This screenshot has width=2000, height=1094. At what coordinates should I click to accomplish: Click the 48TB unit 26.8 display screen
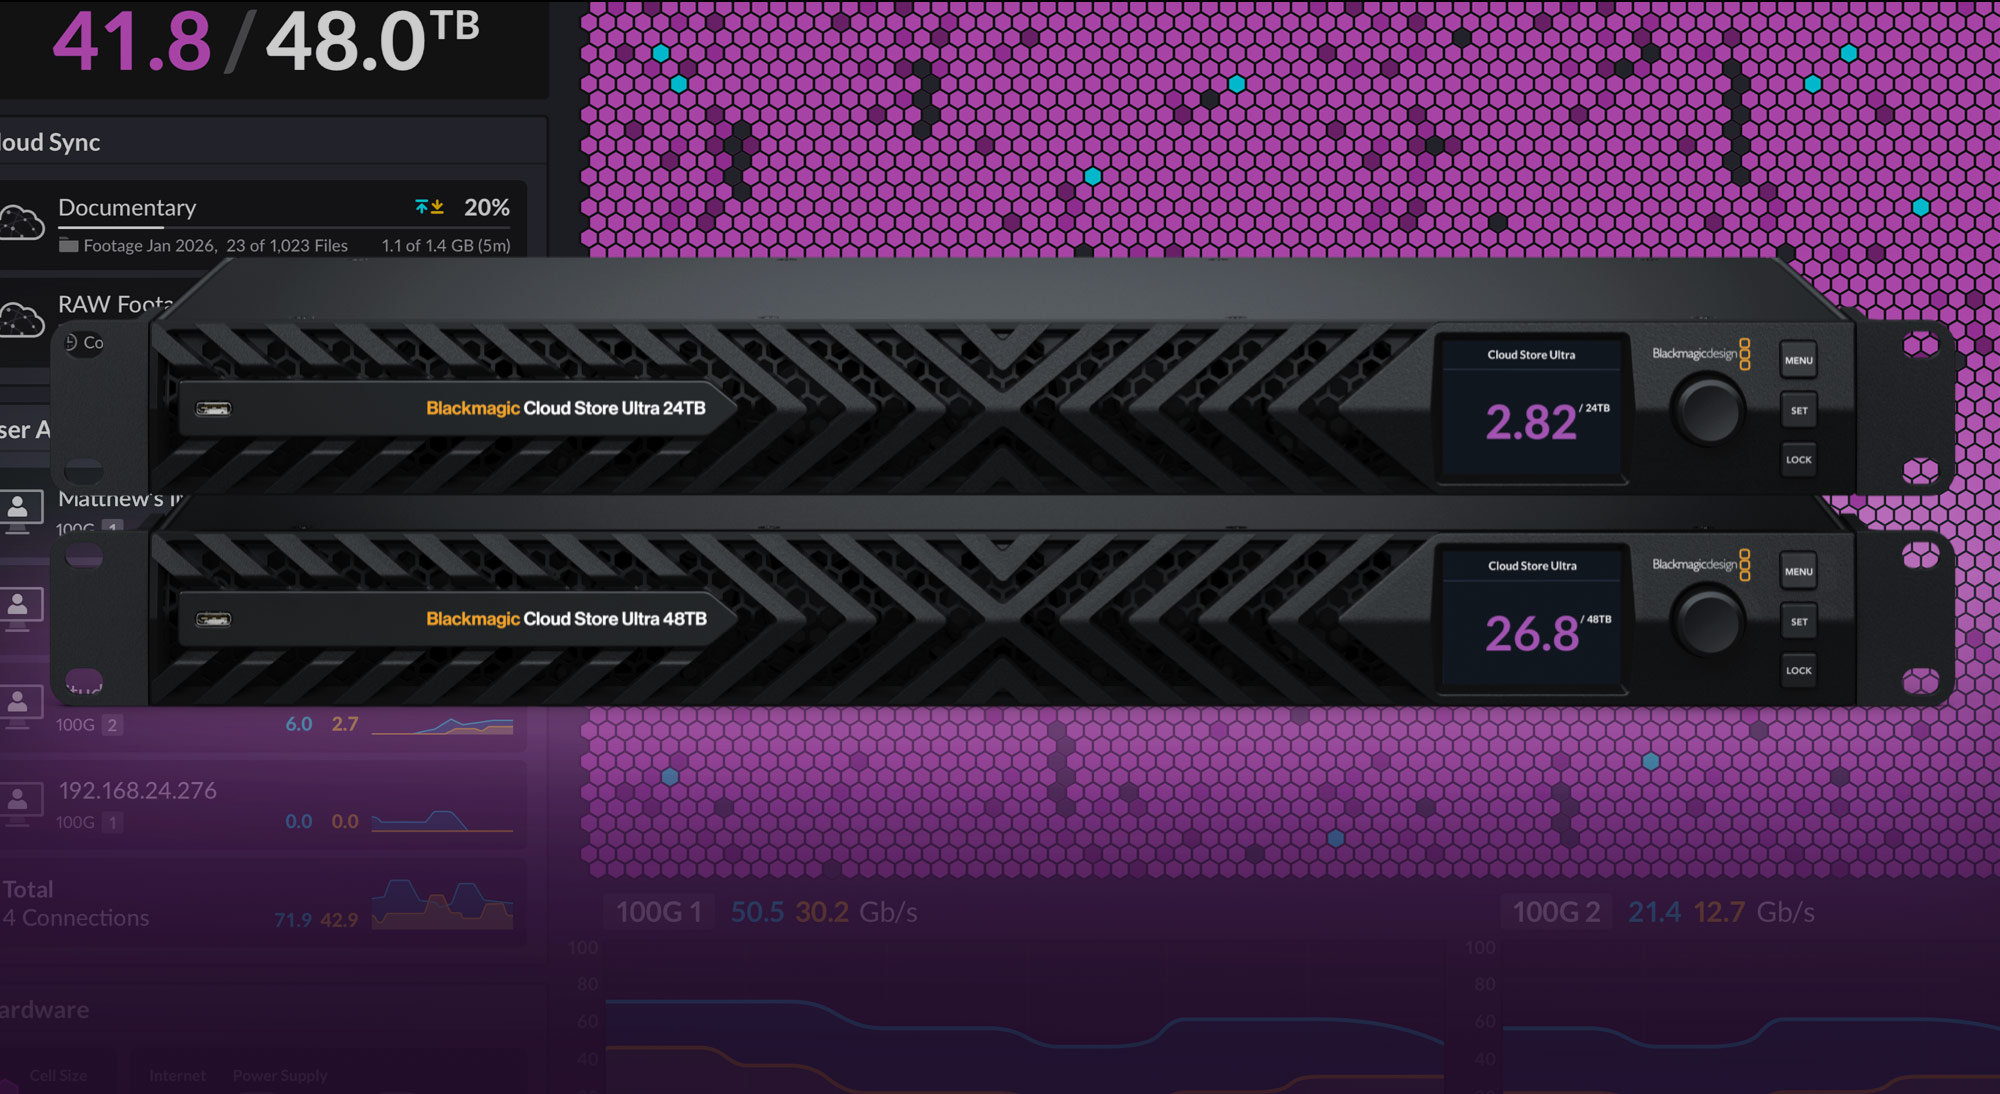point(1531,620)
